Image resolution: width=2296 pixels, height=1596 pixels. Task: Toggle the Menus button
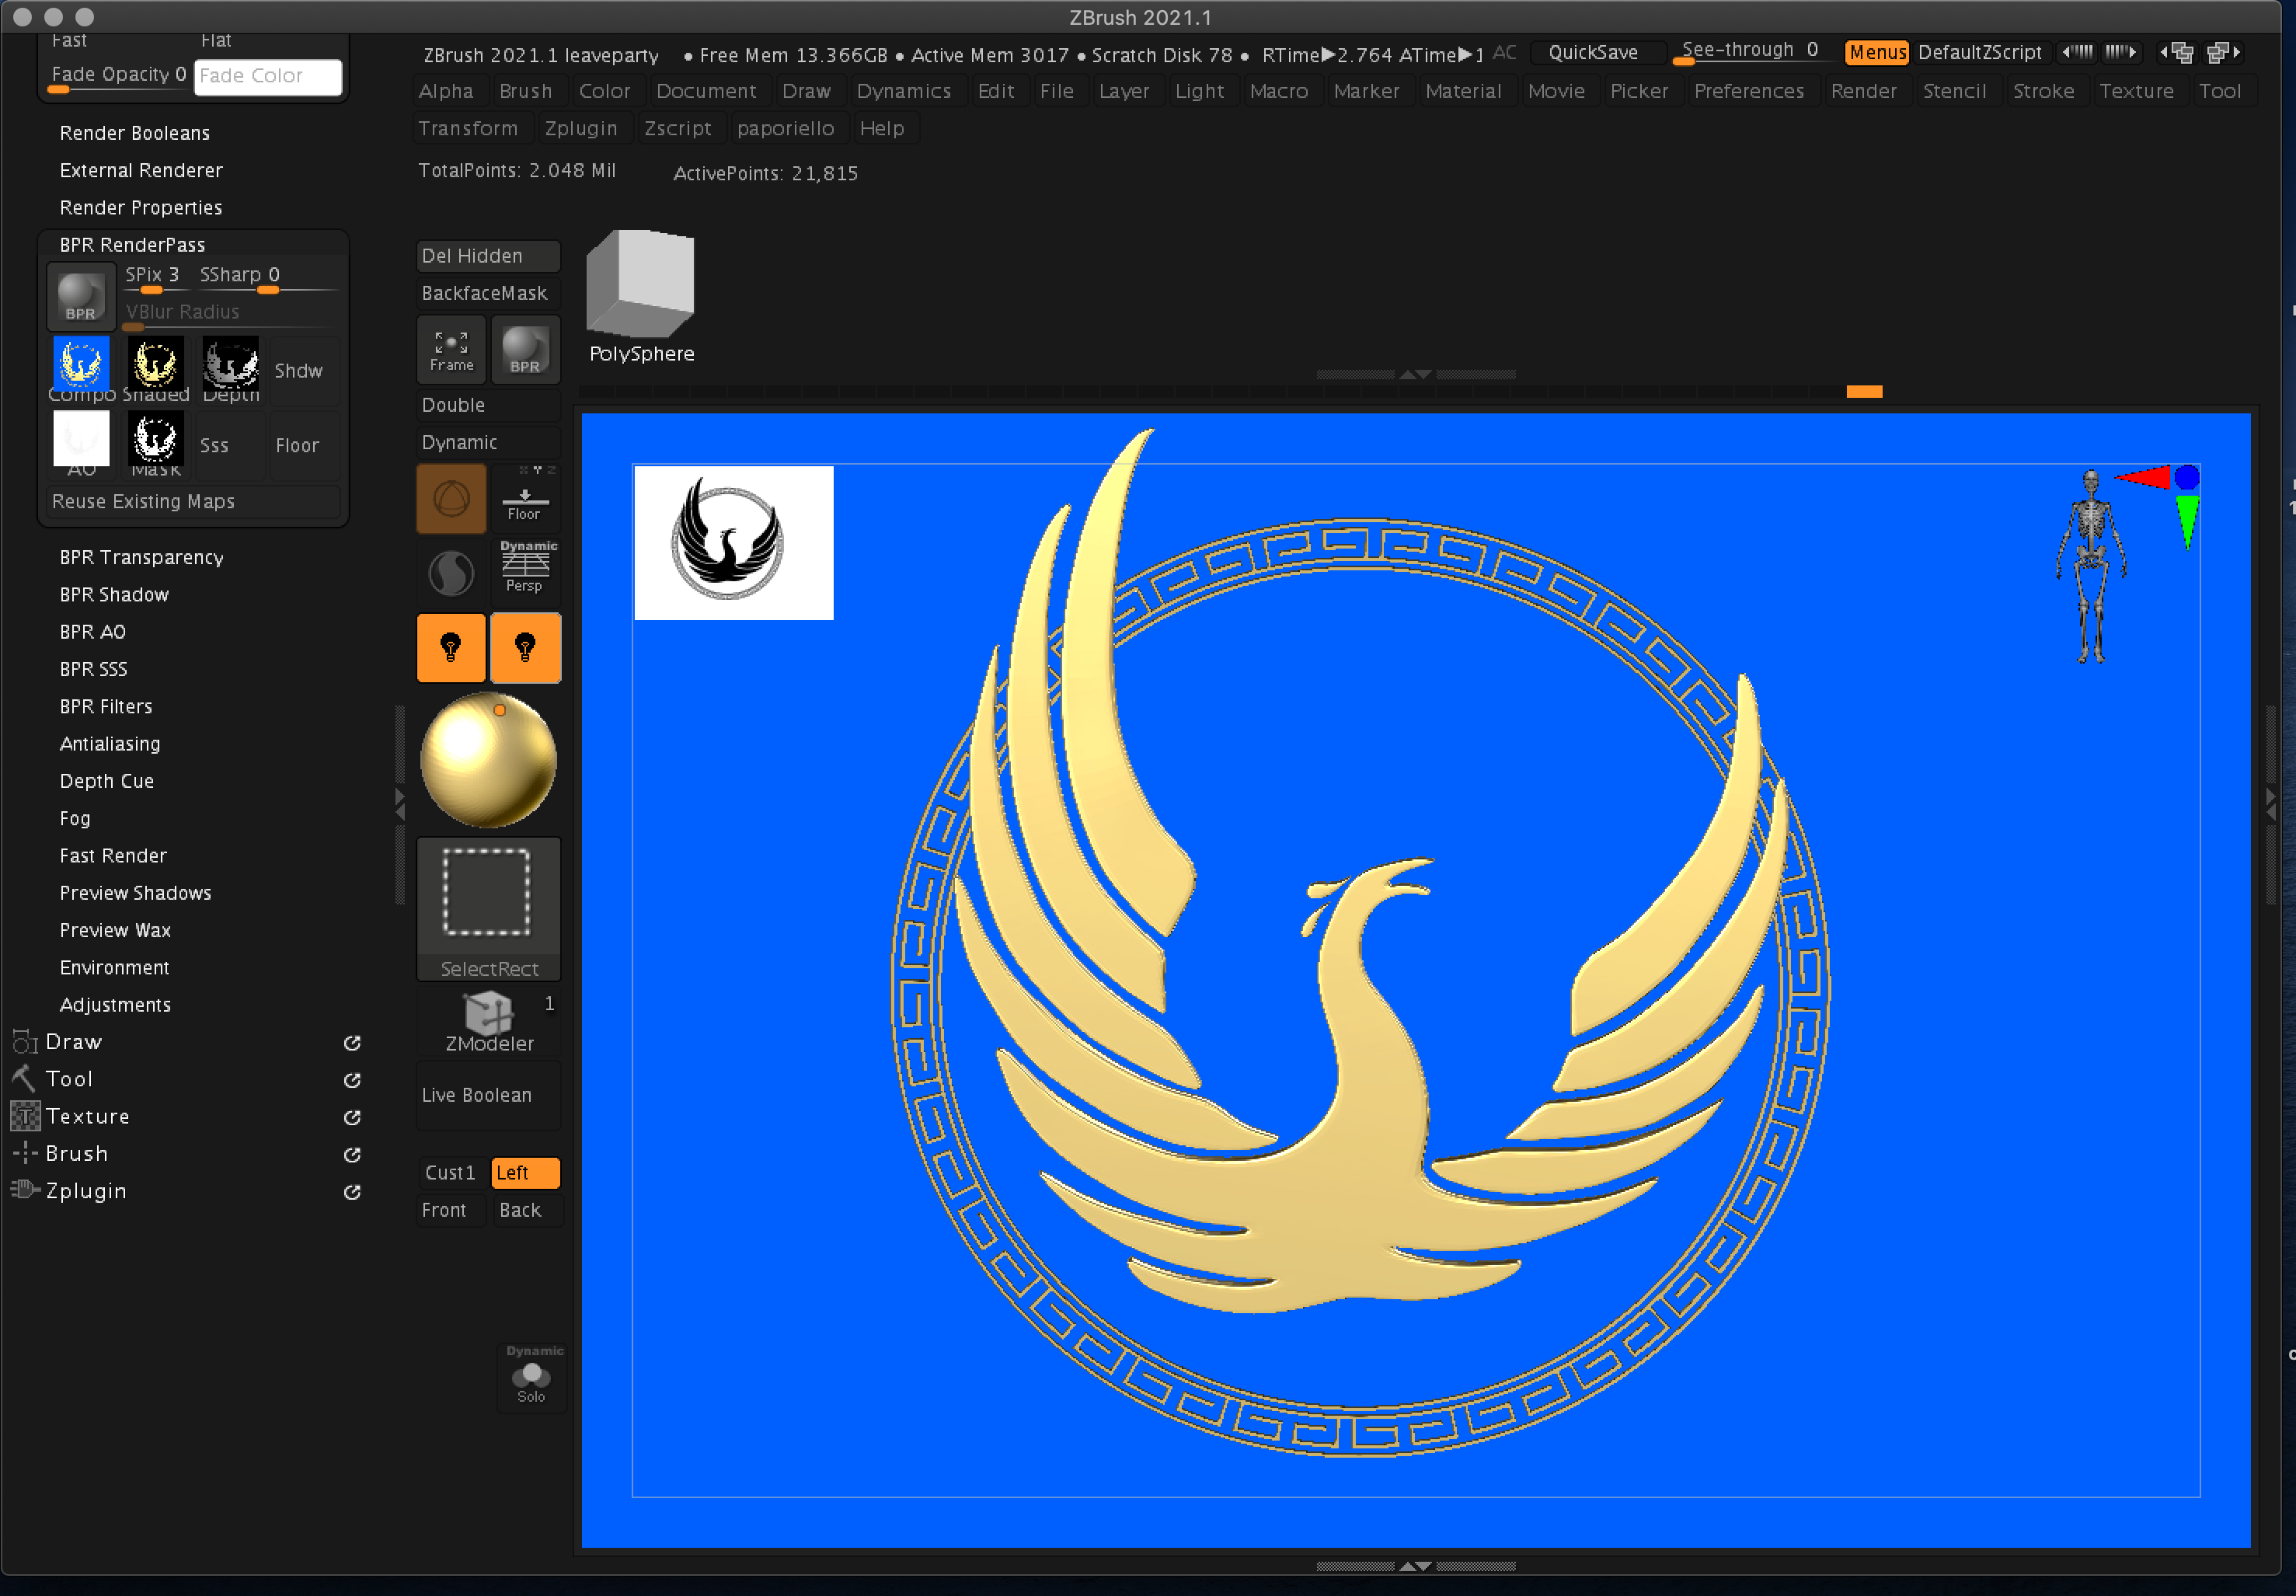[1877, 52]
